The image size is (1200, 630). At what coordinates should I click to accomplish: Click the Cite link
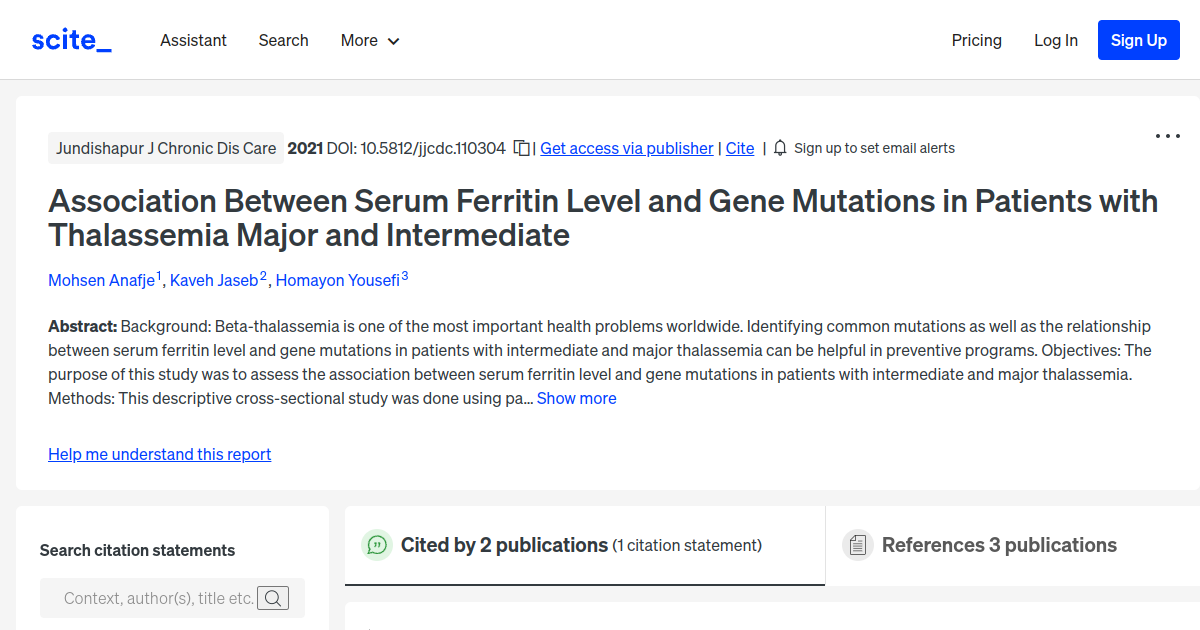739,148
